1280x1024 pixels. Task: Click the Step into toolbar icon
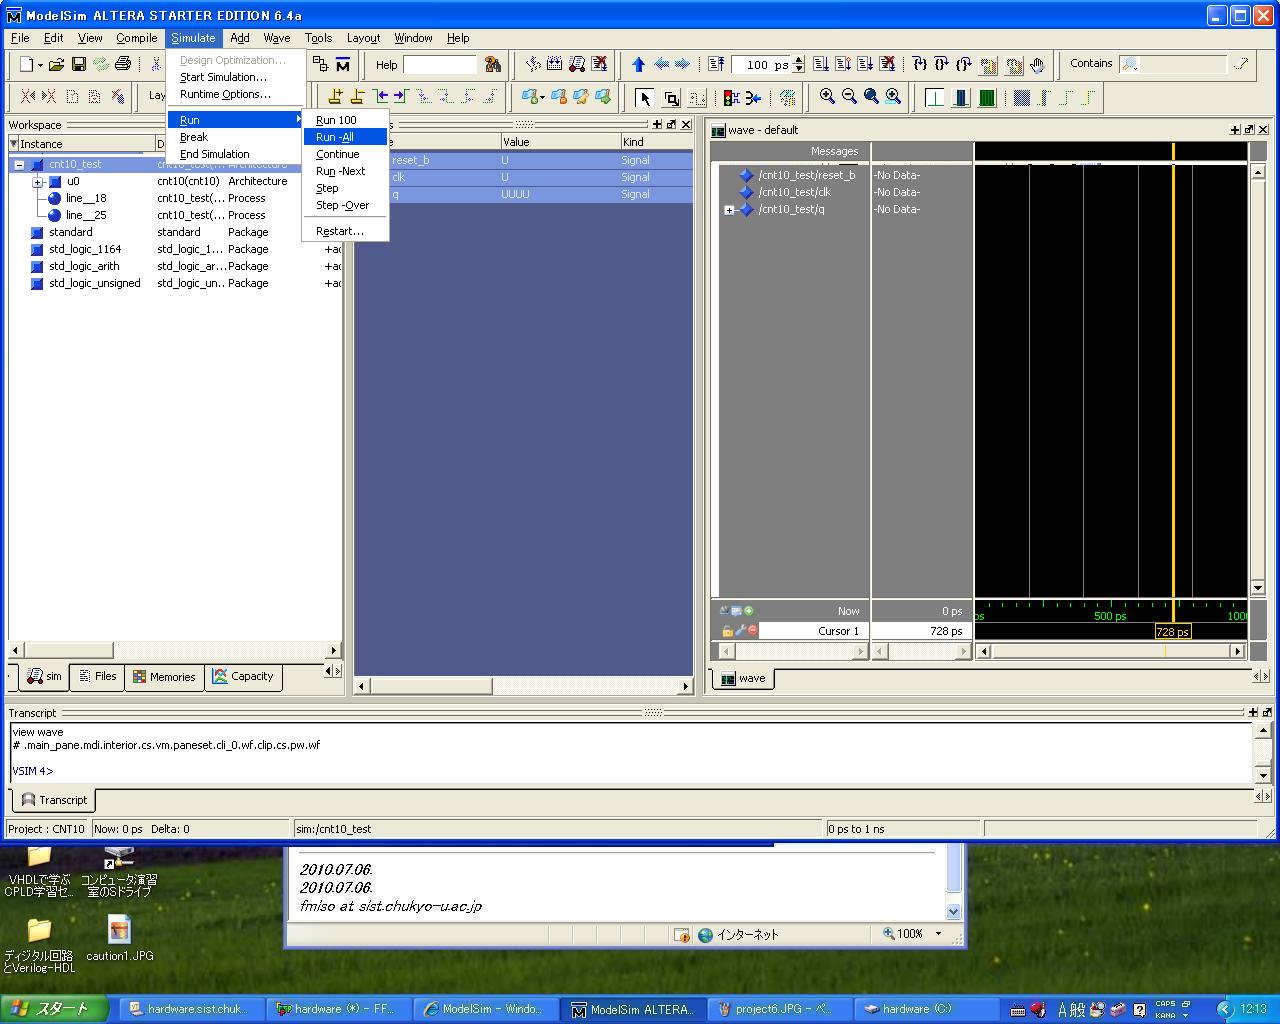pyautogui.click(x=919, y=65)
